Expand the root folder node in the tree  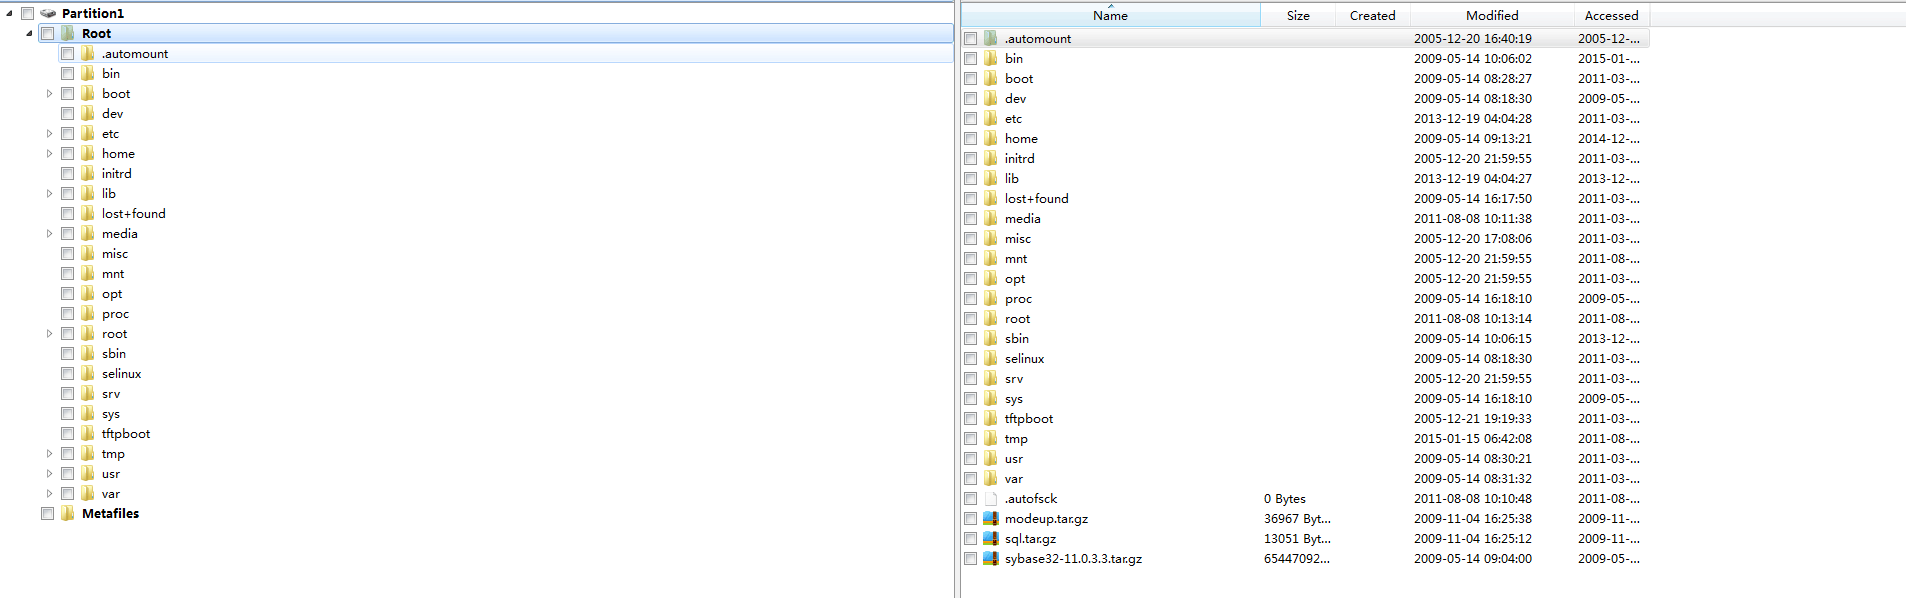[x=49, y=333]
